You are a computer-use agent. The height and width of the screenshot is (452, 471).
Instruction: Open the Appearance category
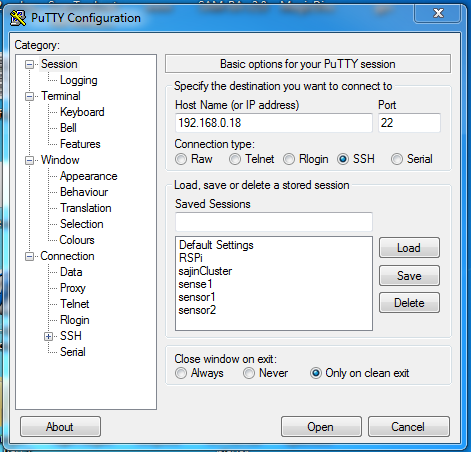89,176
